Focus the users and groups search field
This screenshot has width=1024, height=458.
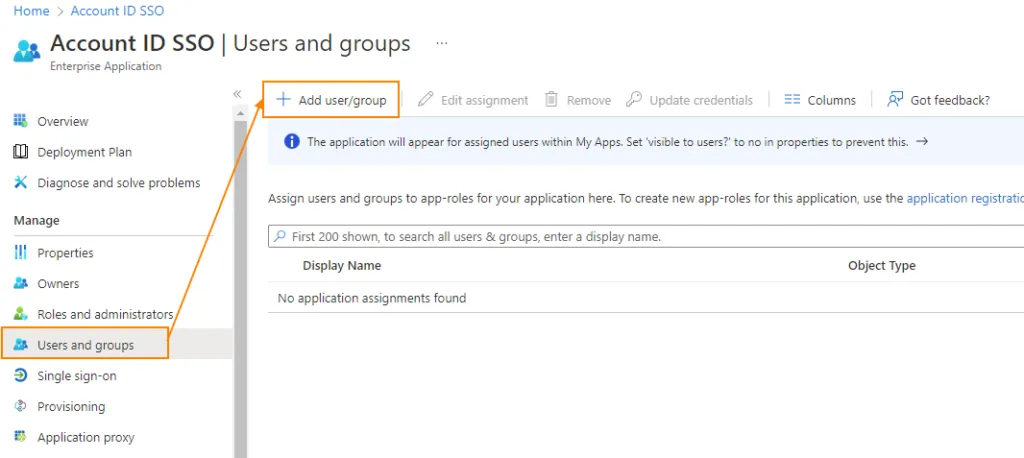pos(647,236)
